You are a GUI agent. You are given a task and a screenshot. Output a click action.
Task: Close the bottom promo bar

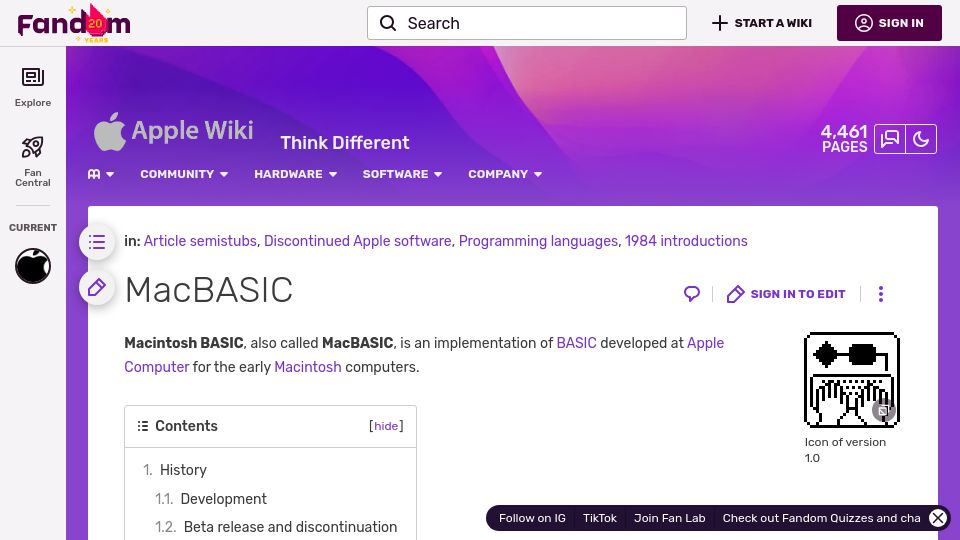point(937,518)
